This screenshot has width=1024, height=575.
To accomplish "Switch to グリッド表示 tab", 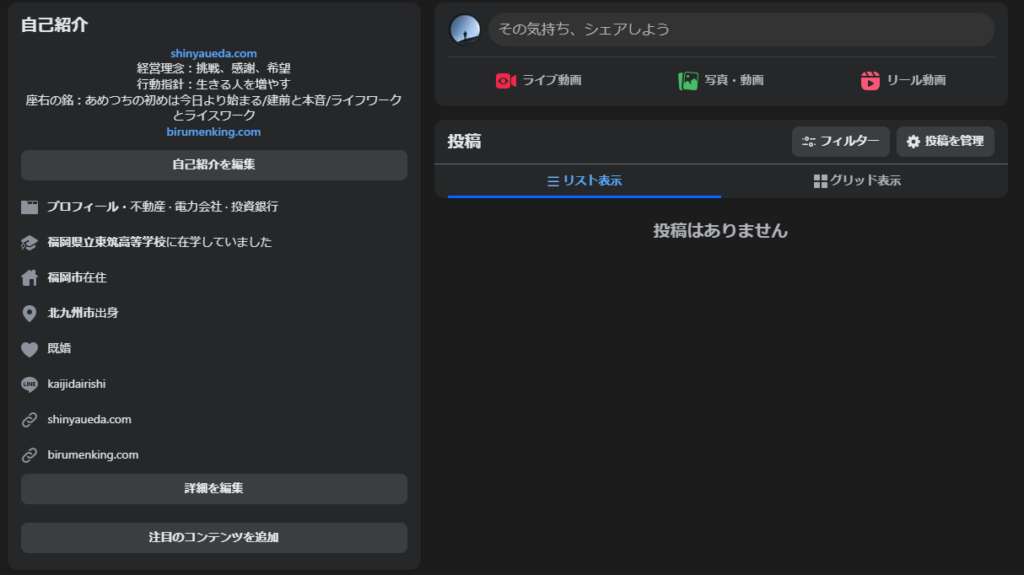I will [857, 181].
